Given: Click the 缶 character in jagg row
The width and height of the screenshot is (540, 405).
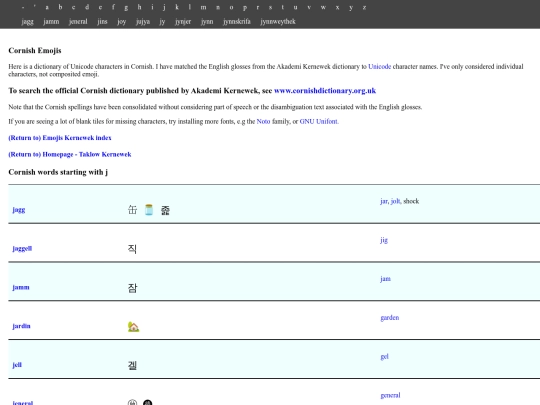Looking at the screenshot, I should [x=132, y=210].
